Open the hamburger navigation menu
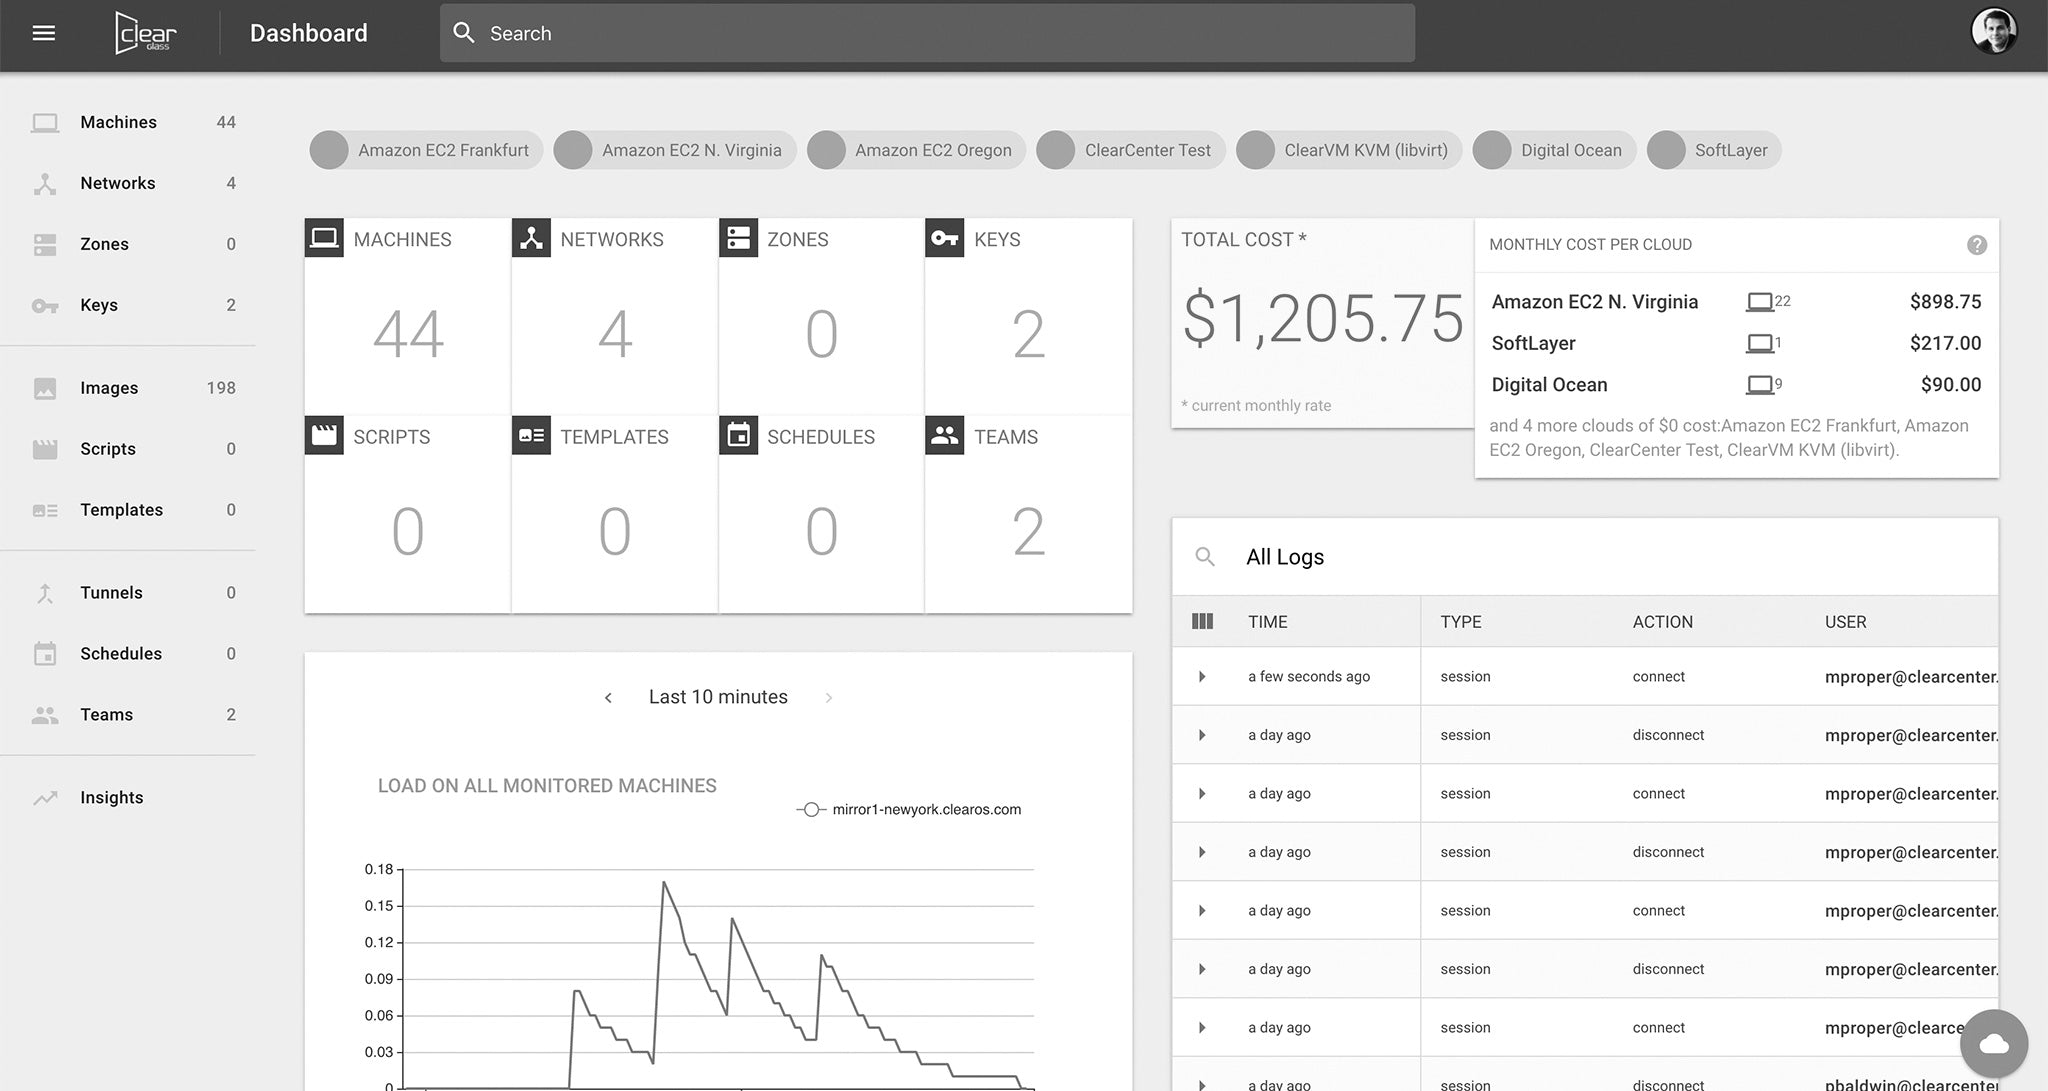 coord(43,33)
